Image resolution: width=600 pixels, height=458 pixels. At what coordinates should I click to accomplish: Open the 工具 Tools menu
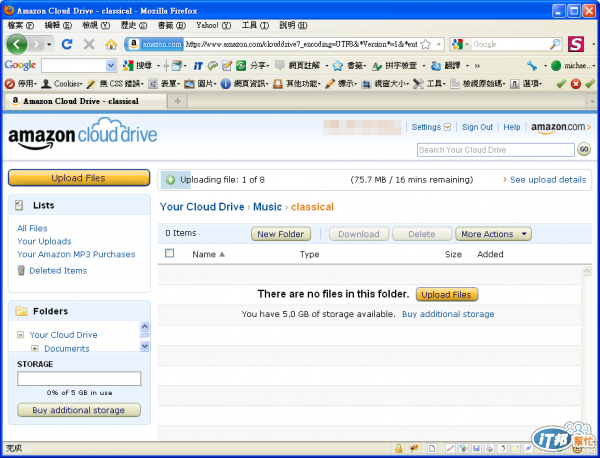coord(255,25)
